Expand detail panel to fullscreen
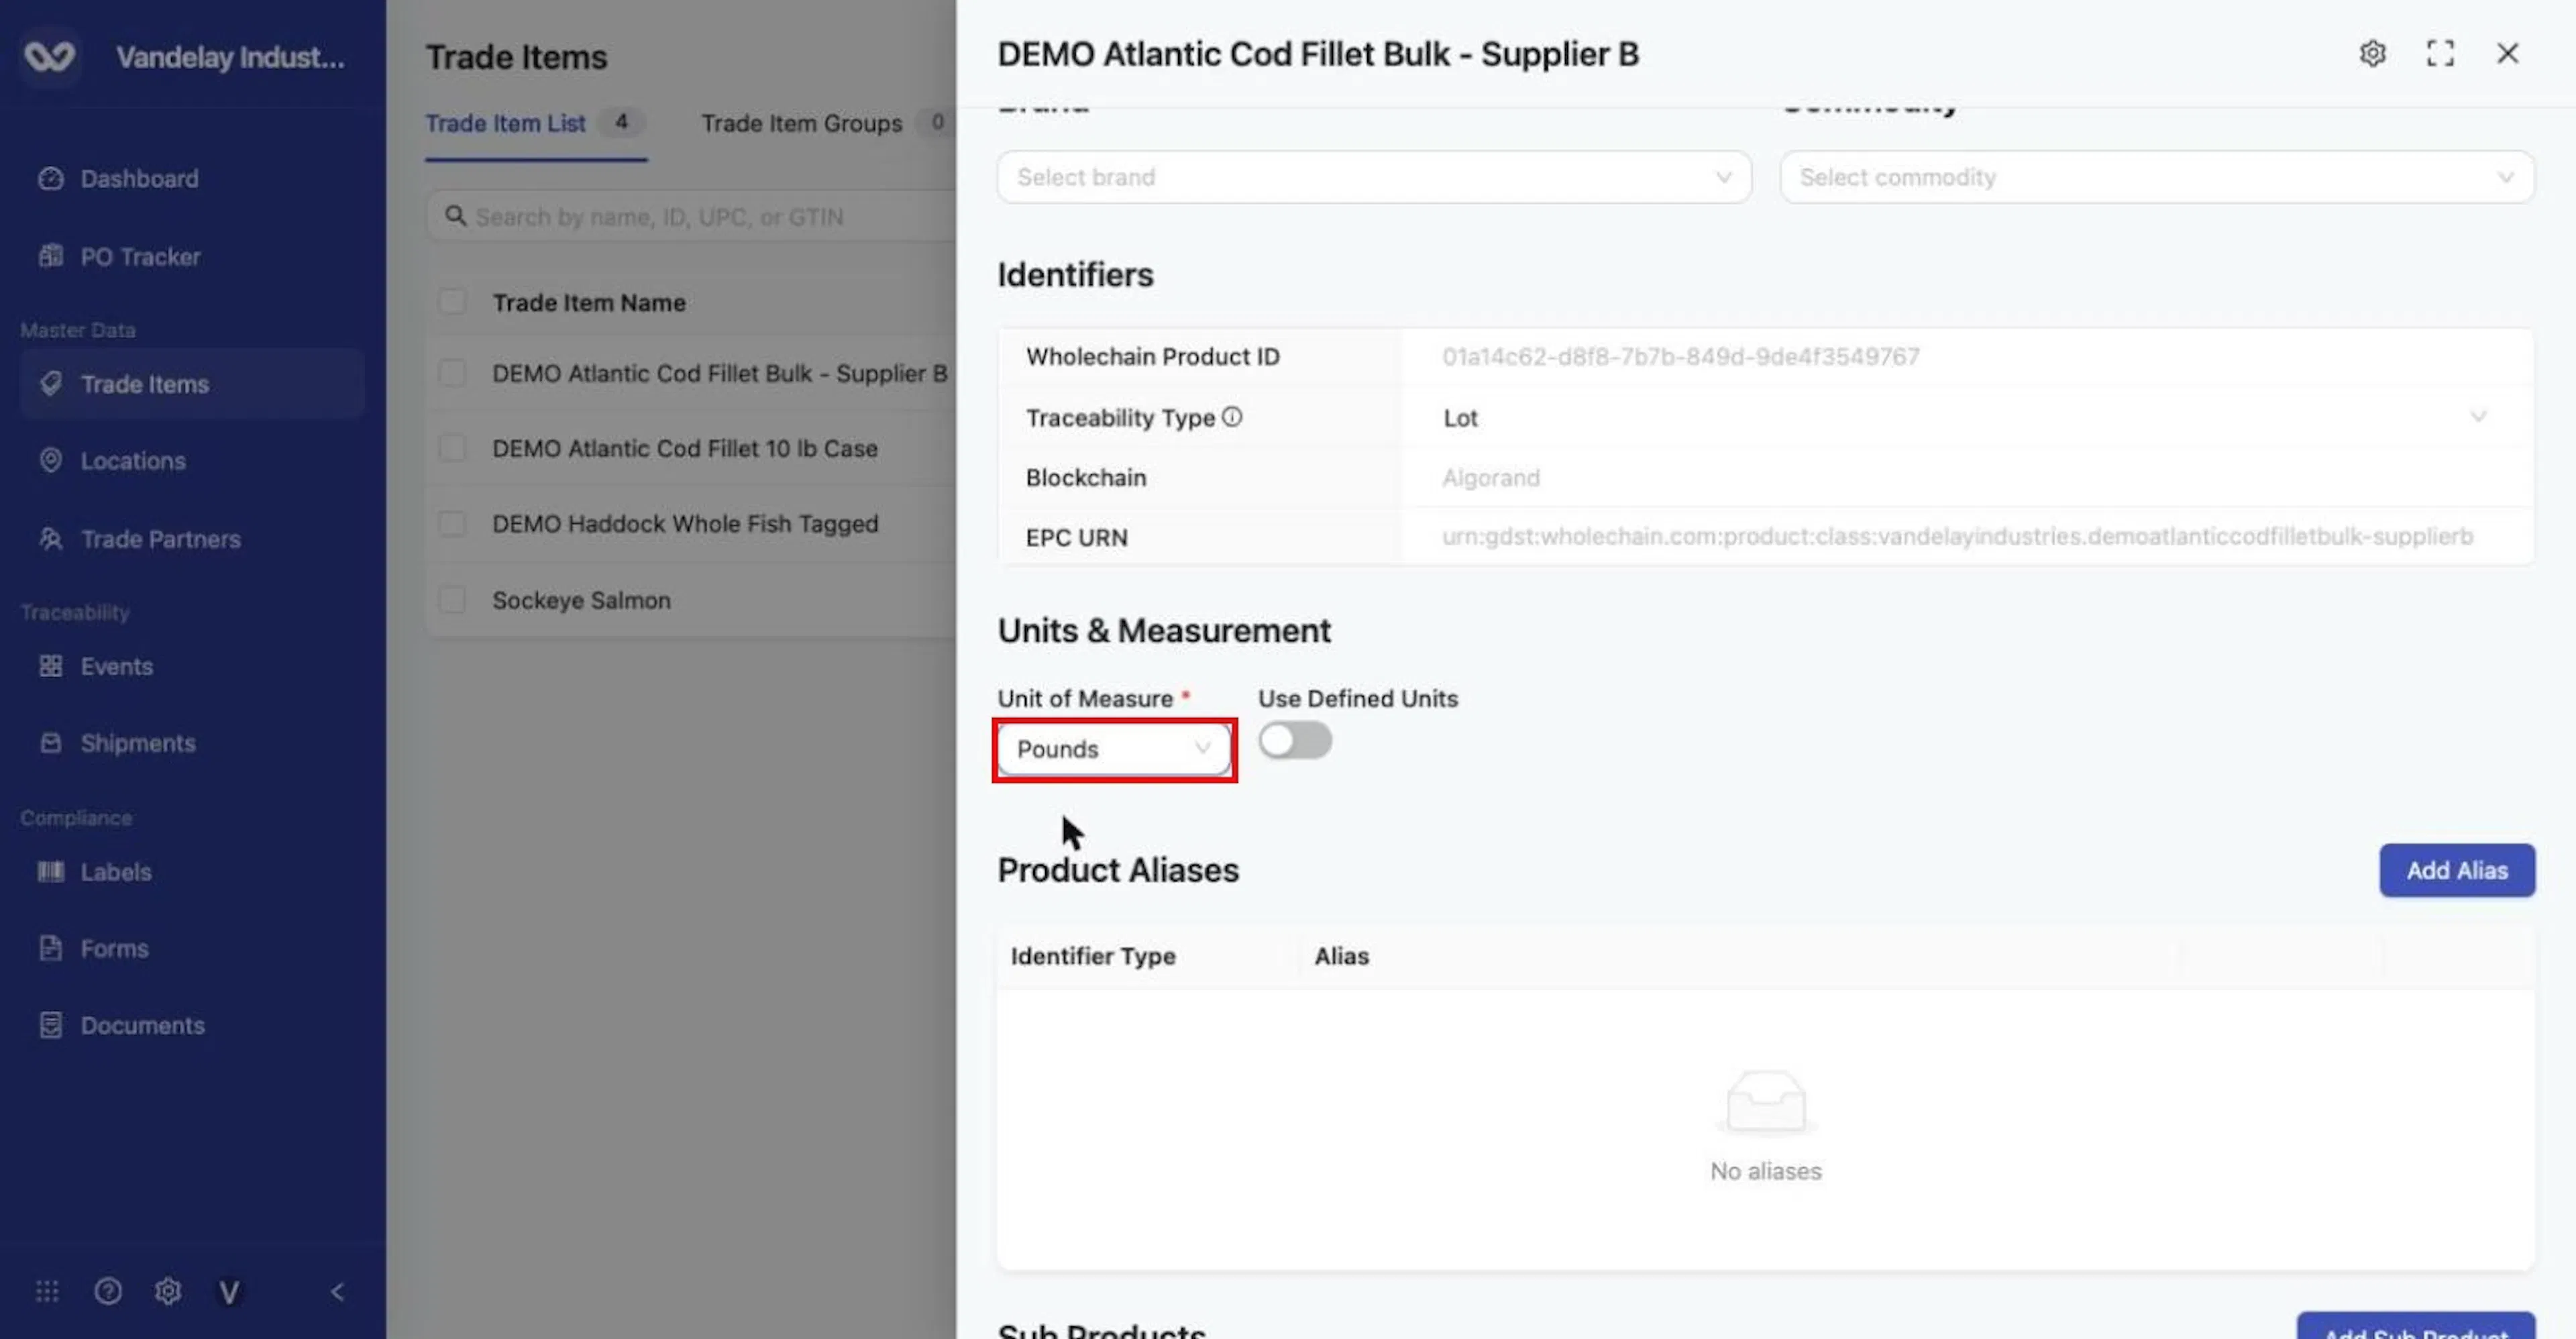The width and height of the screenshot is (2576, 1339). [x=2440, y=53]
